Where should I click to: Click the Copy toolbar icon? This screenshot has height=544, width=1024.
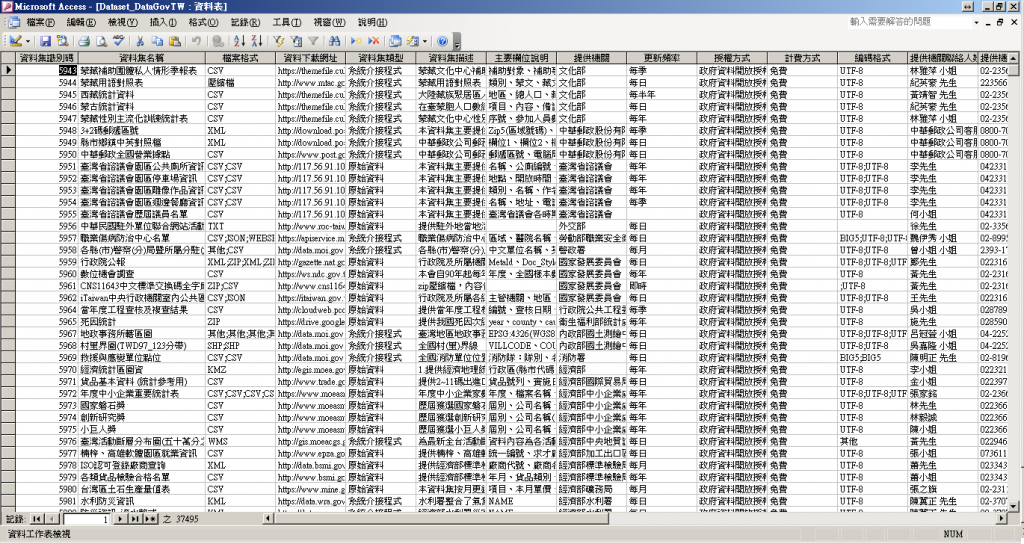click(x=157, y=41)
